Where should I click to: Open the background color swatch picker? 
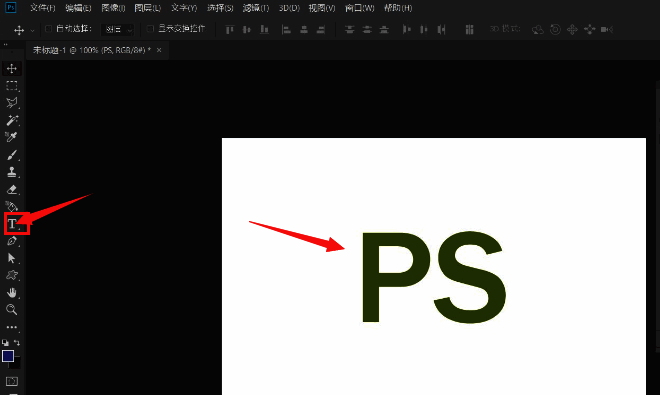coord(17,365)
